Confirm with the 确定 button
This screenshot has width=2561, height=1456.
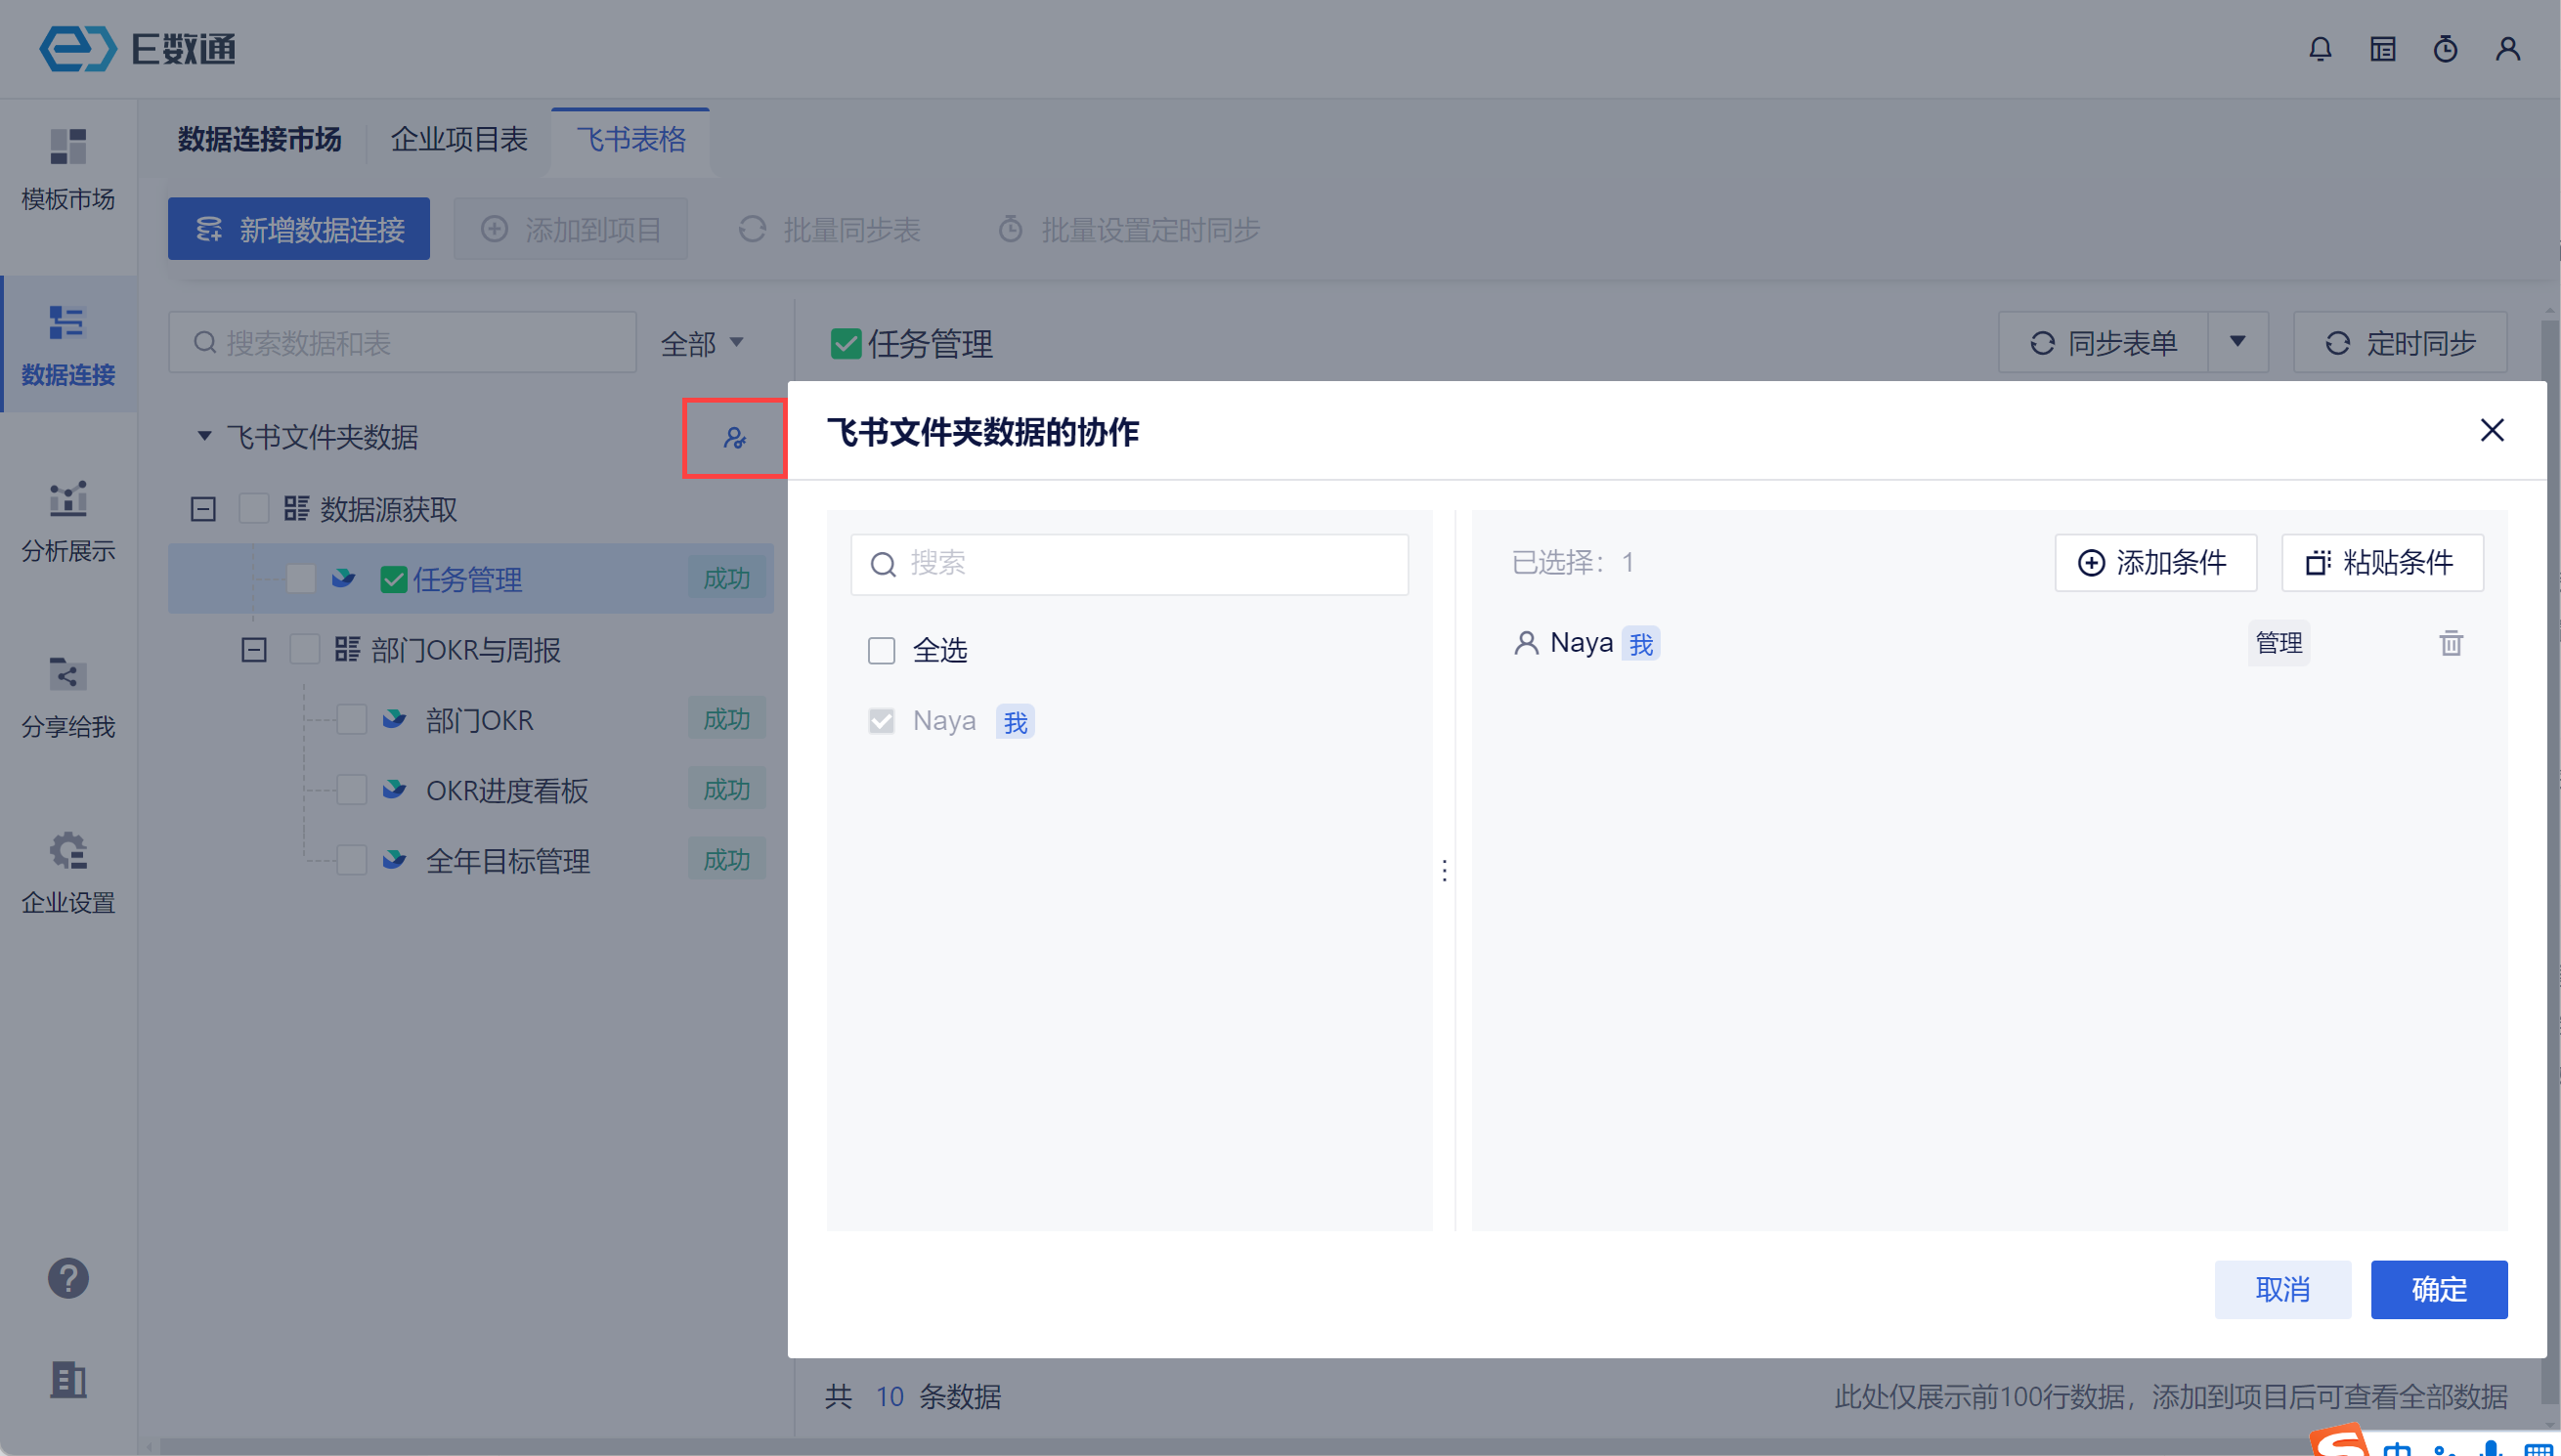[2438, 1289]
